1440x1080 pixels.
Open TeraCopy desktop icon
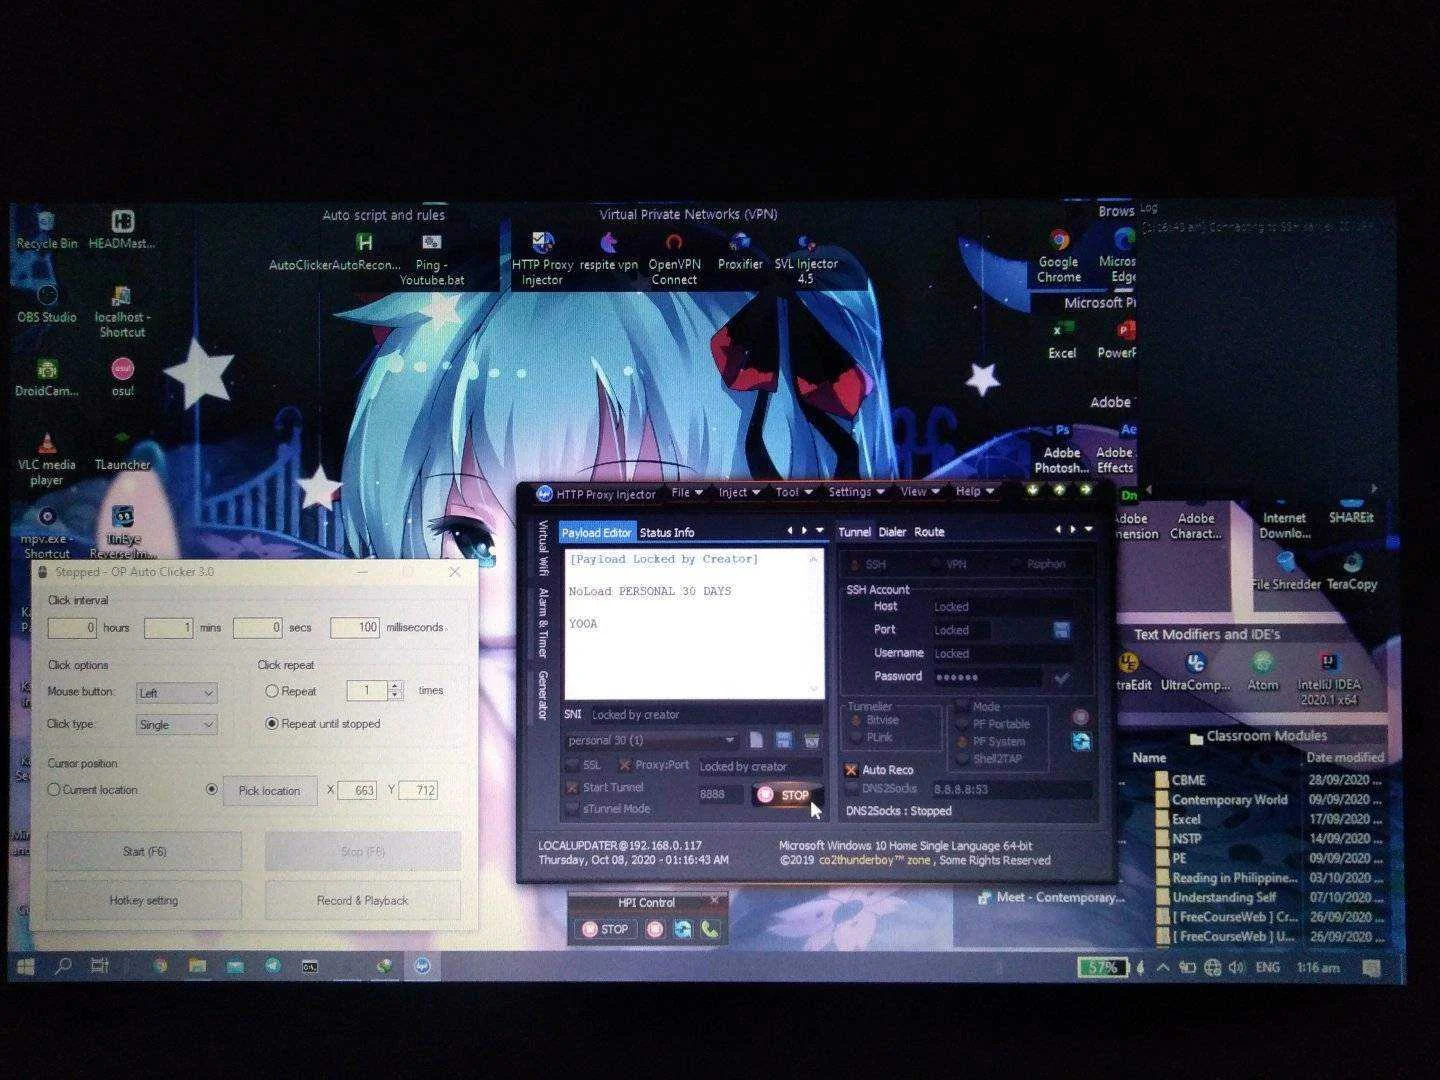pyautogui.click(x=1352, y=572)
